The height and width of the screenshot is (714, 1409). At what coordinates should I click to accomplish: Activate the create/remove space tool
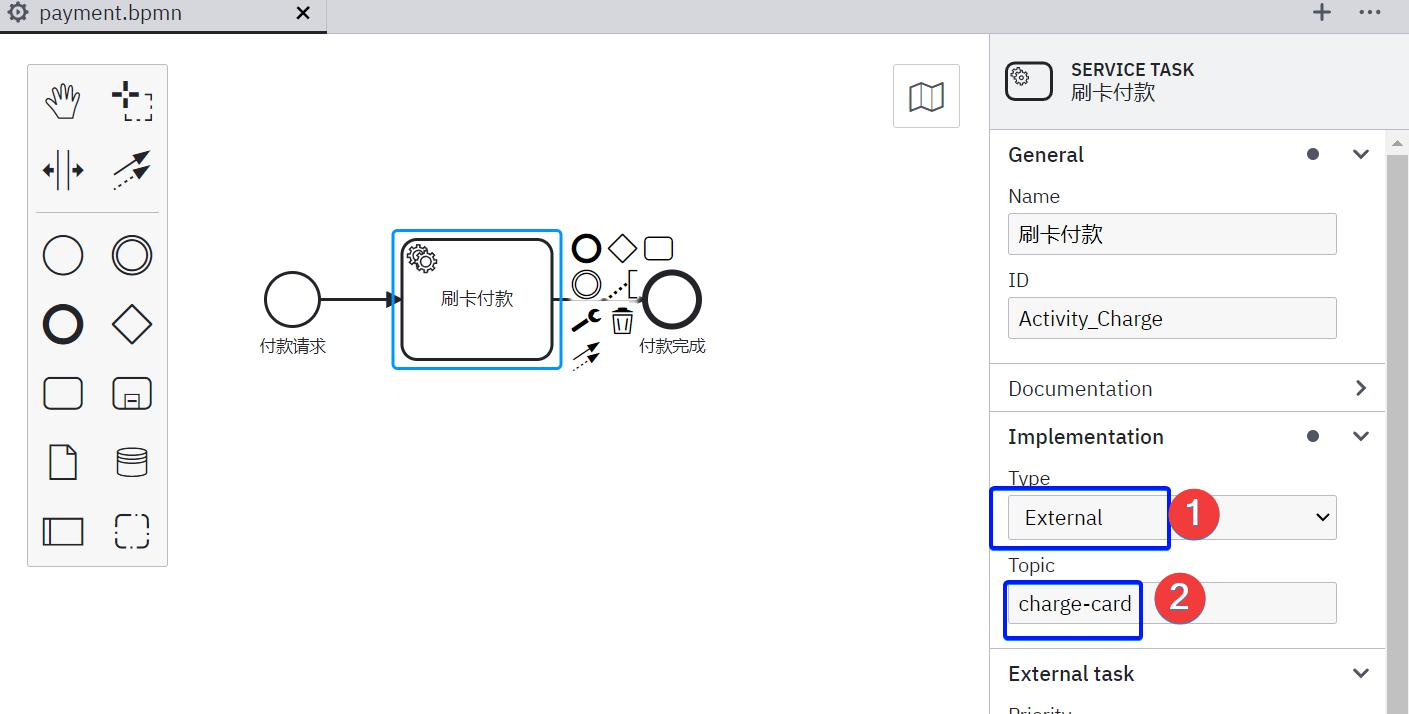tap(63, 170)
